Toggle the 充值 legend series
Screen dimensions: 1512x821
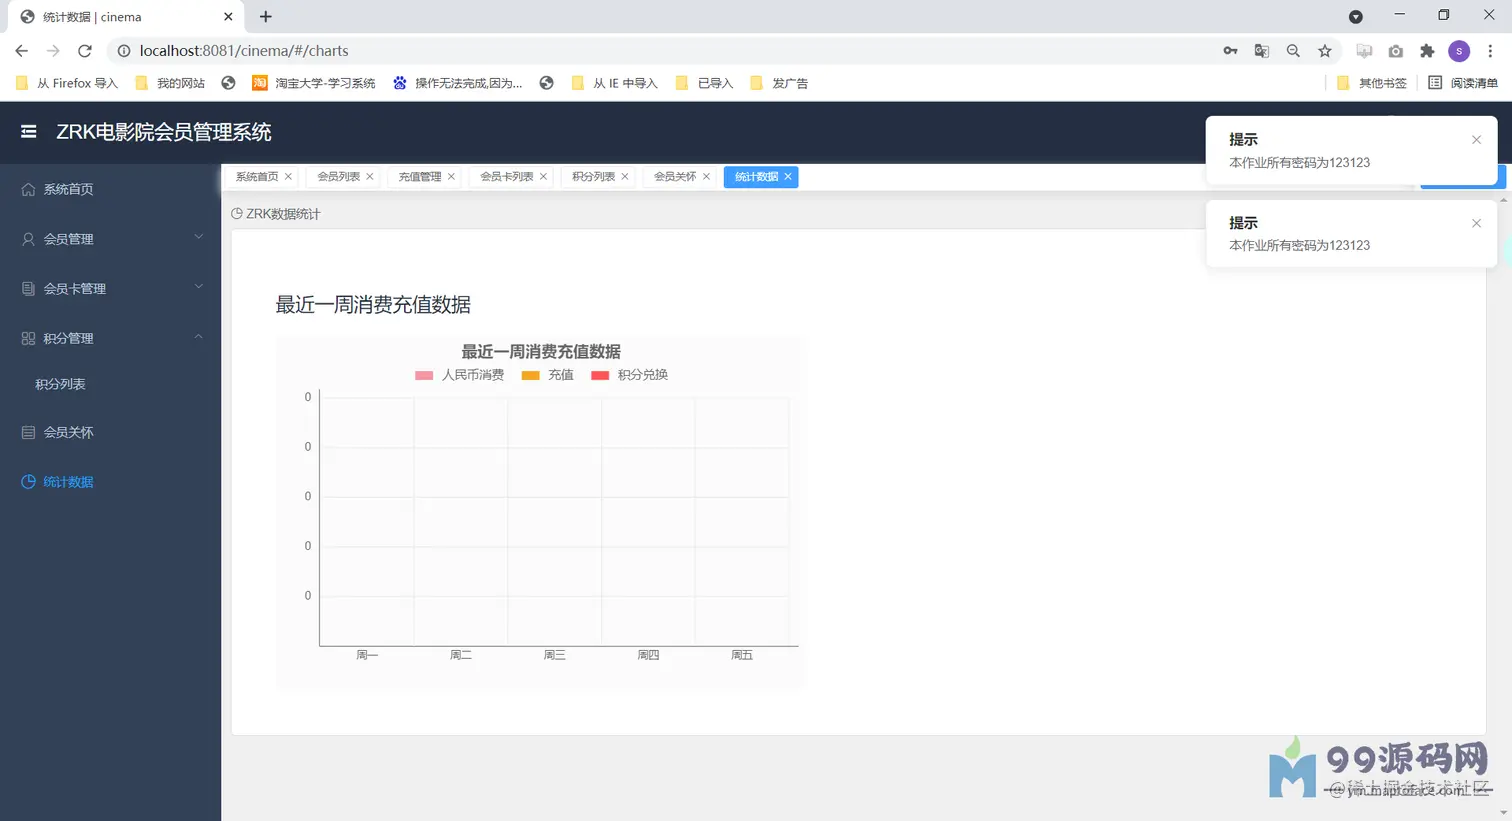pos(548,375)
